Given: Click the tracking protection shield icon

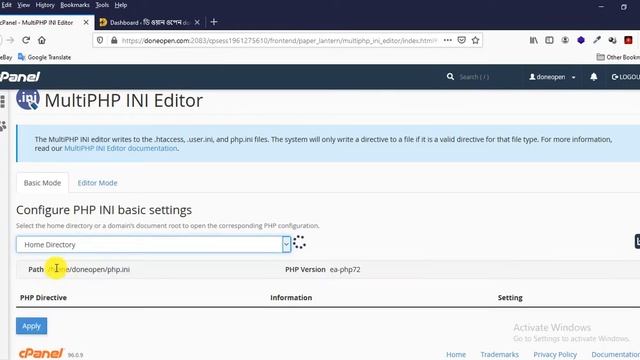Looking at the screenshot, I should click(x=100, y=40).
